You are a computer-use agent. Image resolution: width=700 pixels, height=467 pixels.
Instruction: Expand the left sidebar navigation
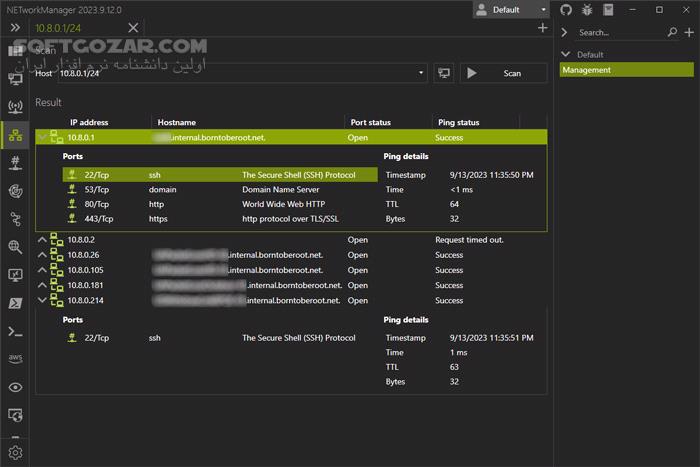click(x=15, y=28)
